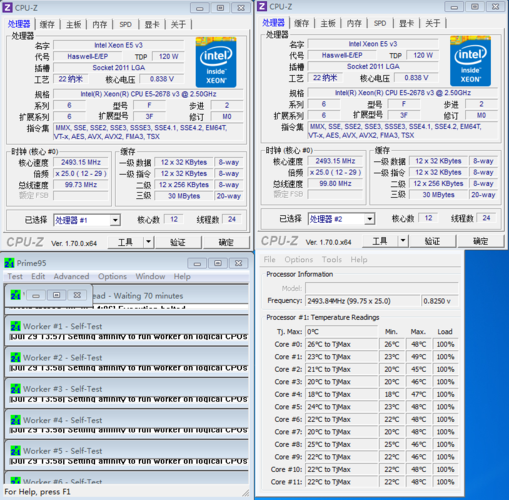Image resolution: width=509 pixels, height=500 pixels.
Task: Minimize the Prime95 window
Action: [x=197, y=263]
